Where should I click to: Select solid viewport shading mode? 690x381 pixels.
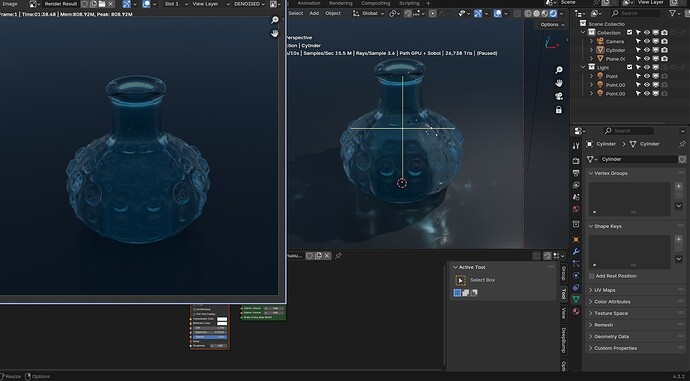pyautogui.click(x=536, y=14)
